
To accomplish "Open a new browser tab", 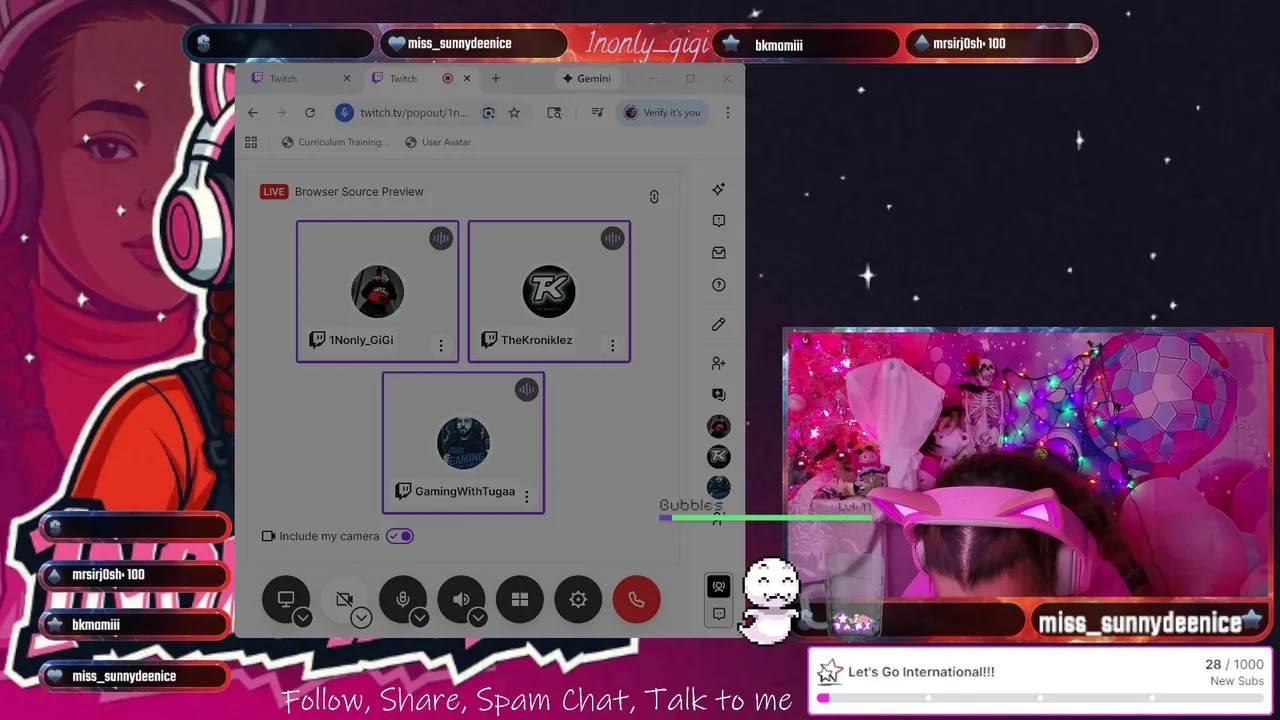I will click(x=495, y=78).
